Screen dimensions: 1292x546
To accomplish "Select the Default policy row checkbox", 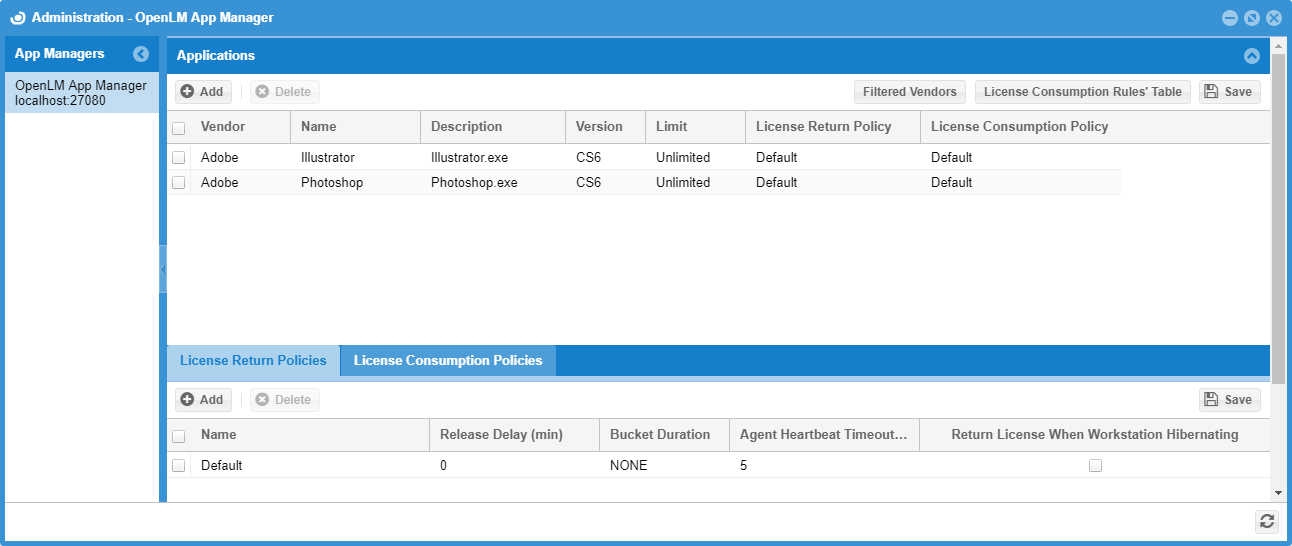I will click(179, 466).
